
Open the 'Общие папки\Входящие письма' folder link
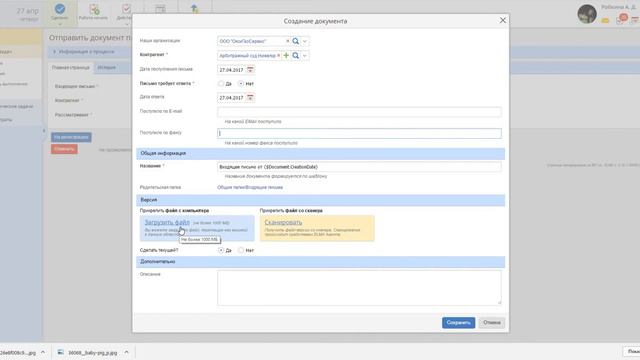pyautogui.click(x=250, y=187)
